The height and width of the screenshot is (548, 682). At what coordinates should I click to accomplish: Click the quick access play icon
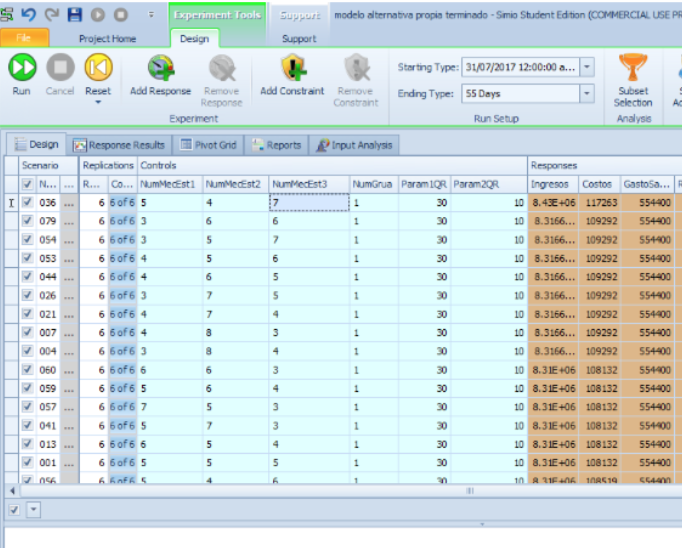click(x=98, y=15)
